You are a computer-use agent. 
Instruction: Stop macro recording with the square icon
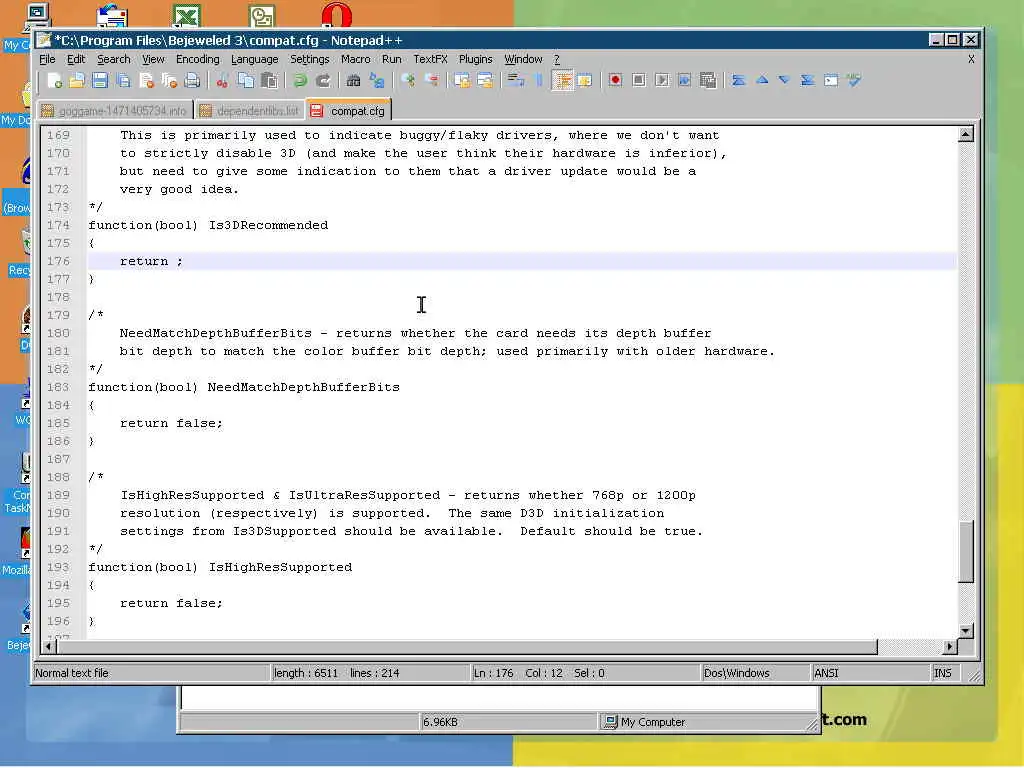point(639,80)
